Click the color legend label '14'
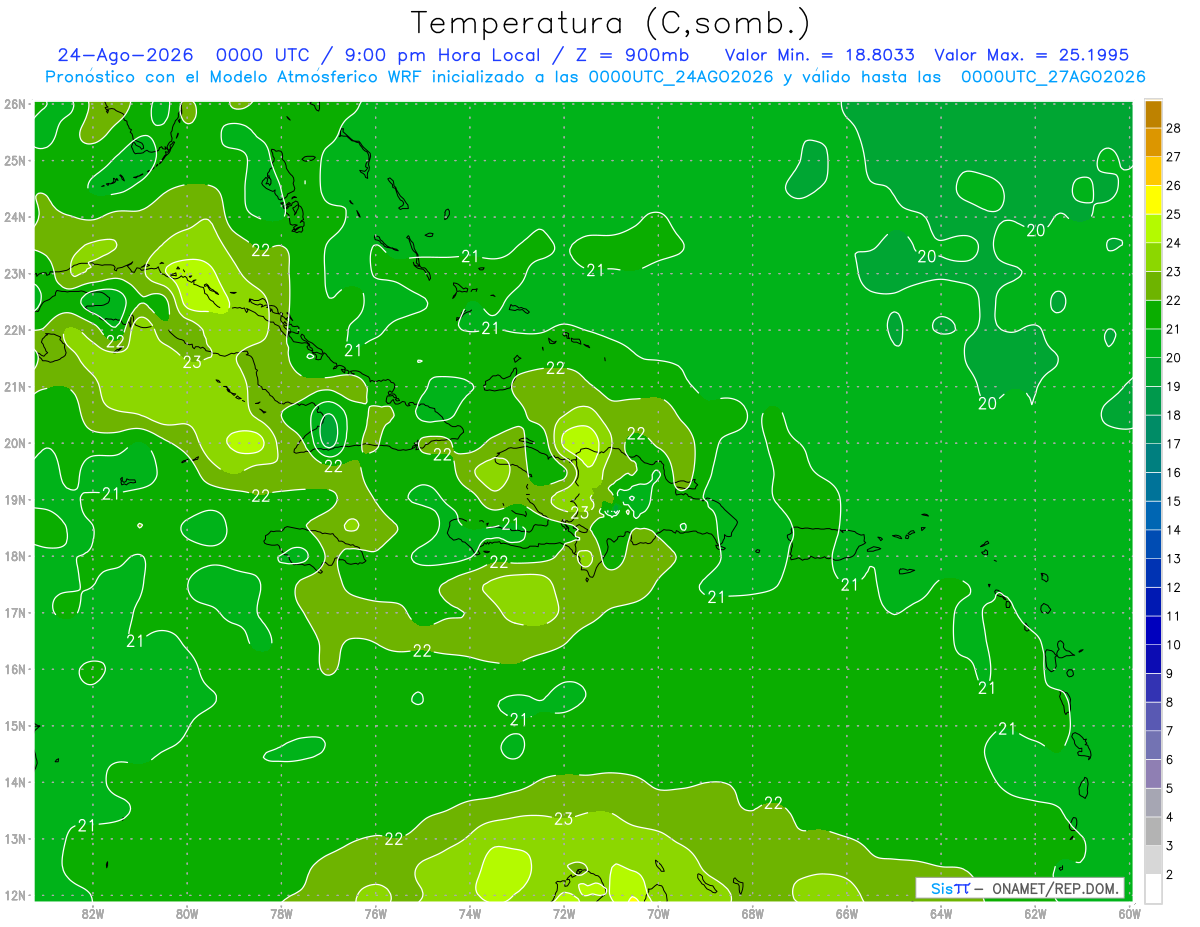Image resolution: width=1200 pixels, height=927 pixels. (x=1173, y=530)
